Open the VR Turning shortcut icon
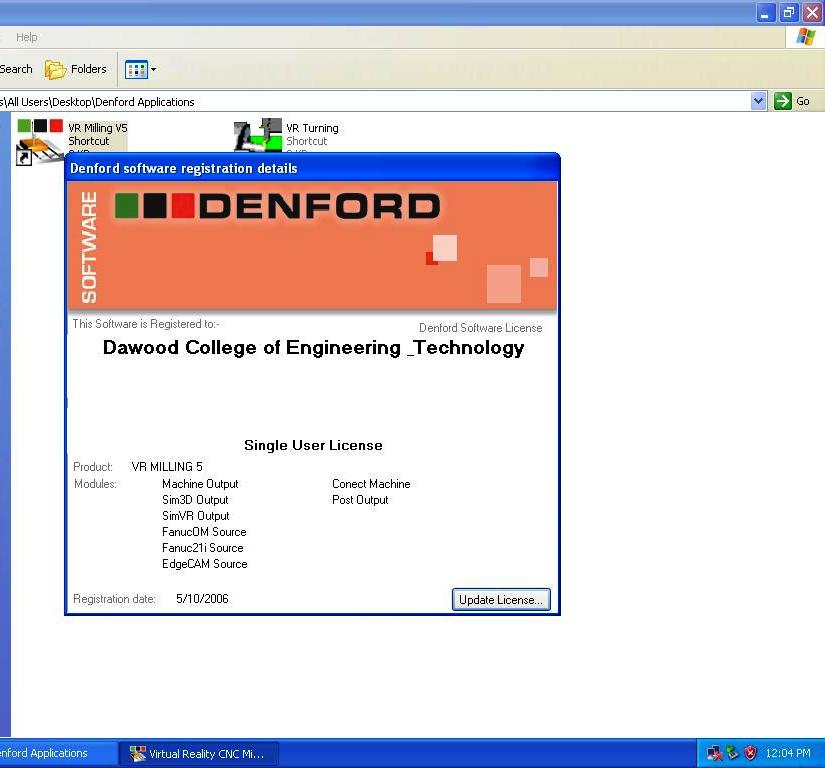 (258, 135)
